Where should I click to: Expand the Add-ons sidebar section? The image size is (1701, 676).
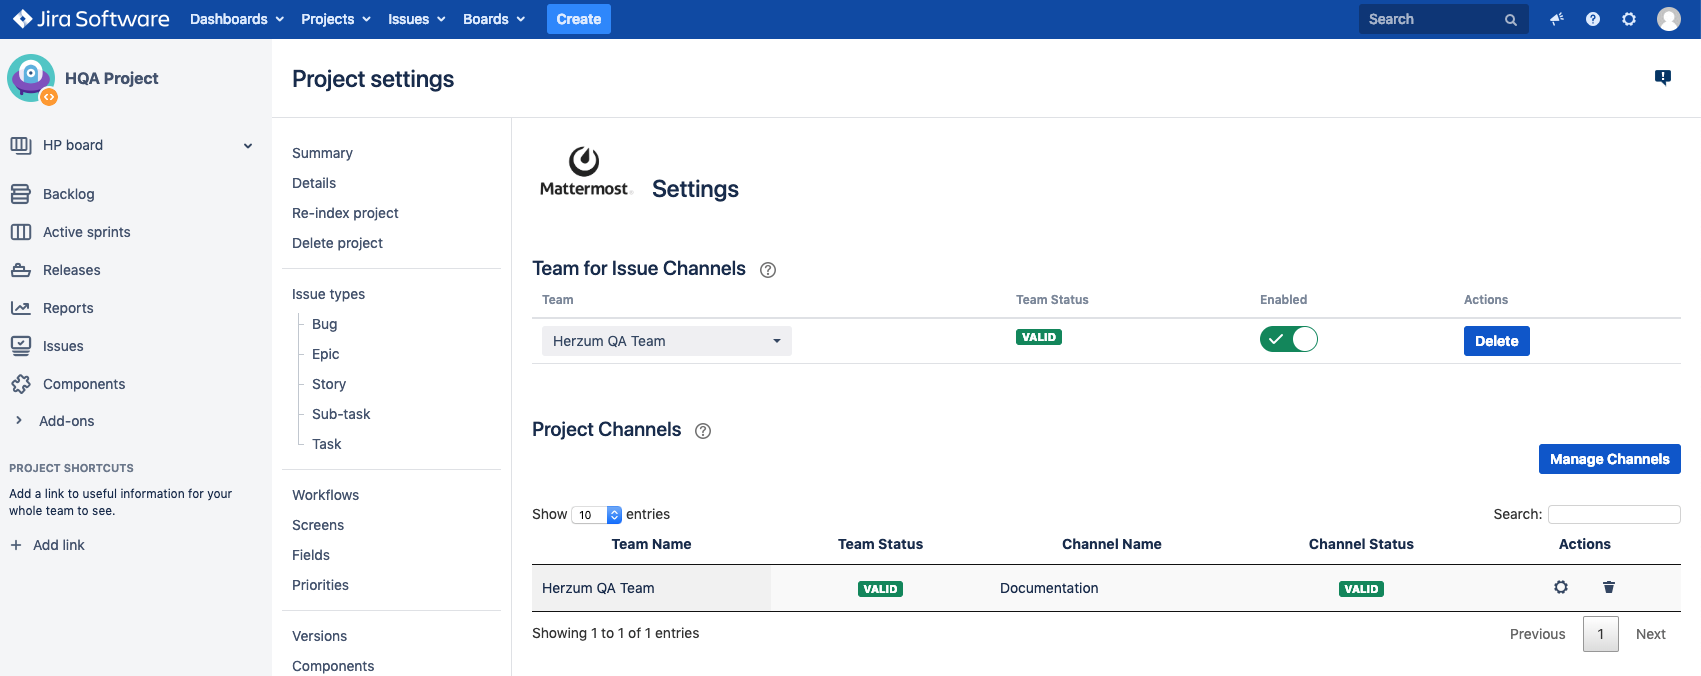19,421
